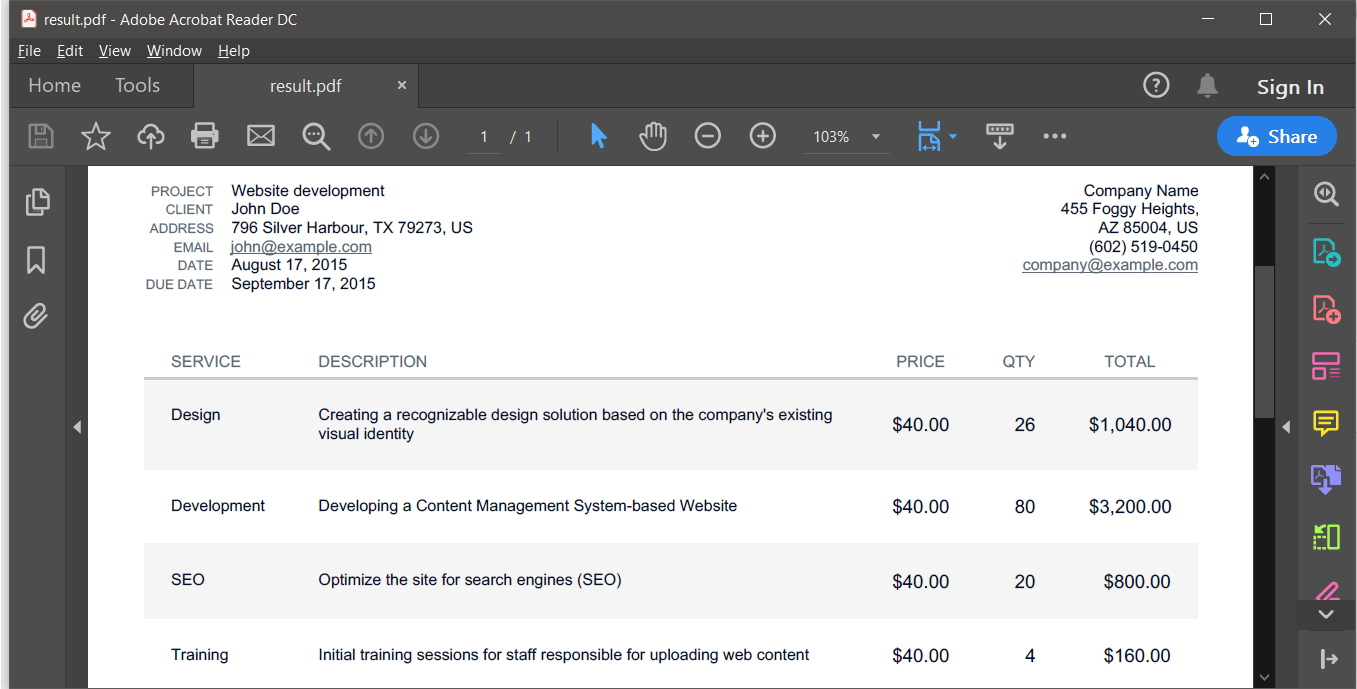Viewport: 1357px width, 689px height.
Task: Open the Export PDF tool
Action: 1326,252
